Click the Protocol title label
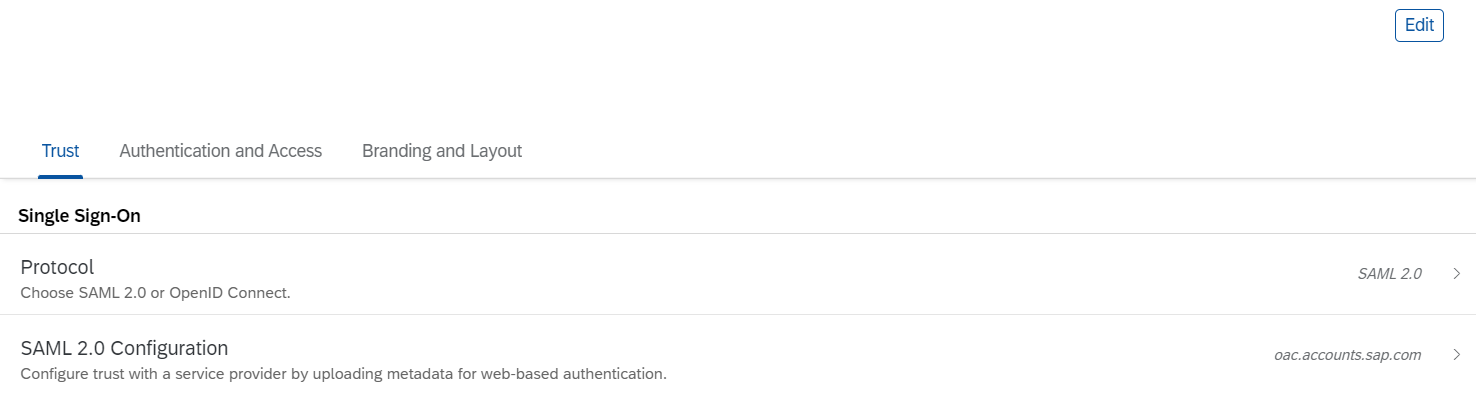Image resolution: width=1476 pixels, height=393 pixels. (x=57, y=267)
